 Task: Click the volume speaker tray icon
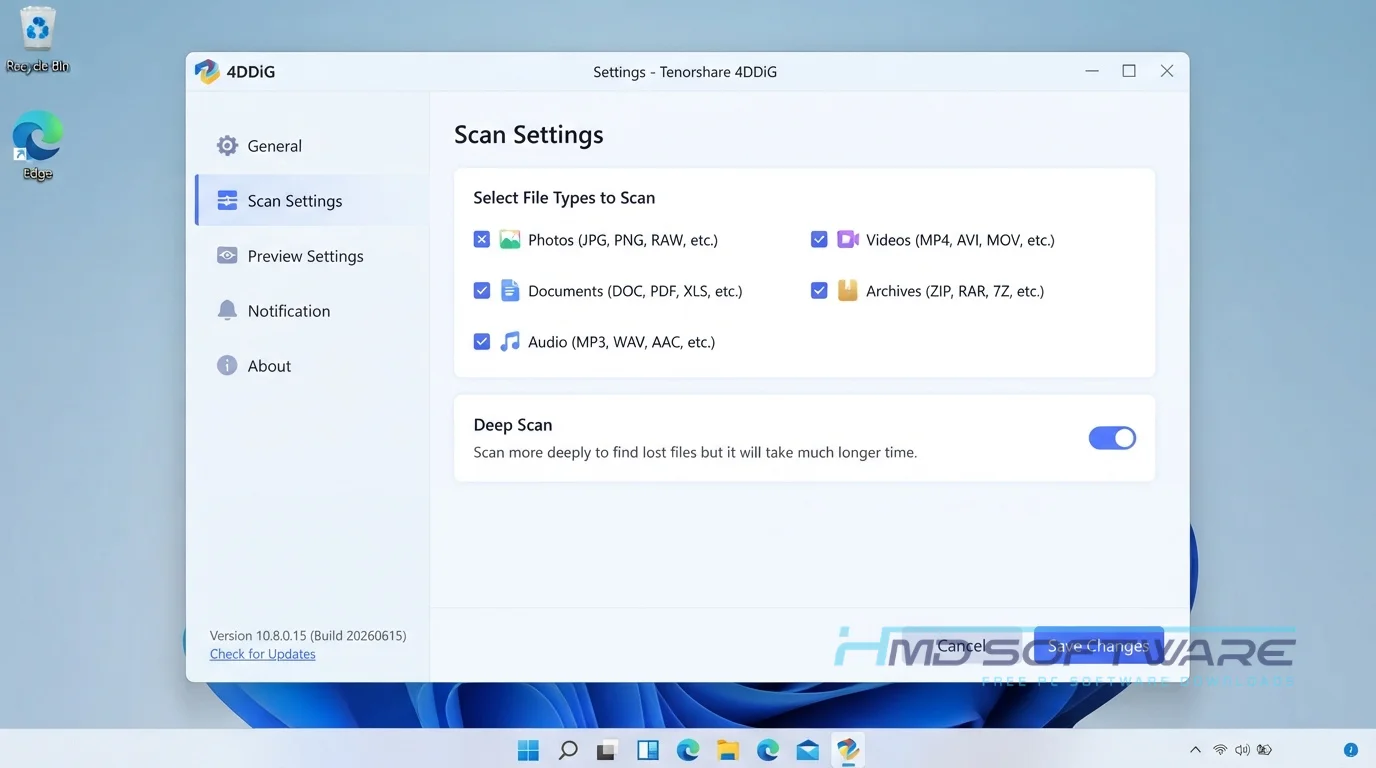pos(1242,750)
